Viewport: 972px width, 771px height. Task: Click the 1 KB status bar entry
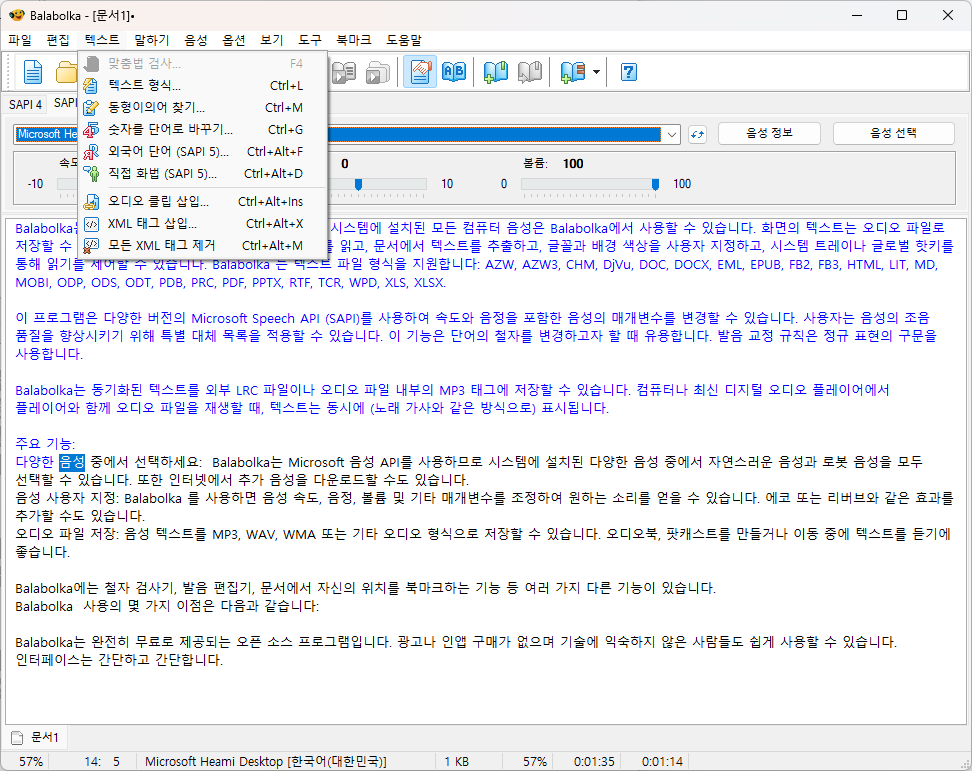coord(456,762)
